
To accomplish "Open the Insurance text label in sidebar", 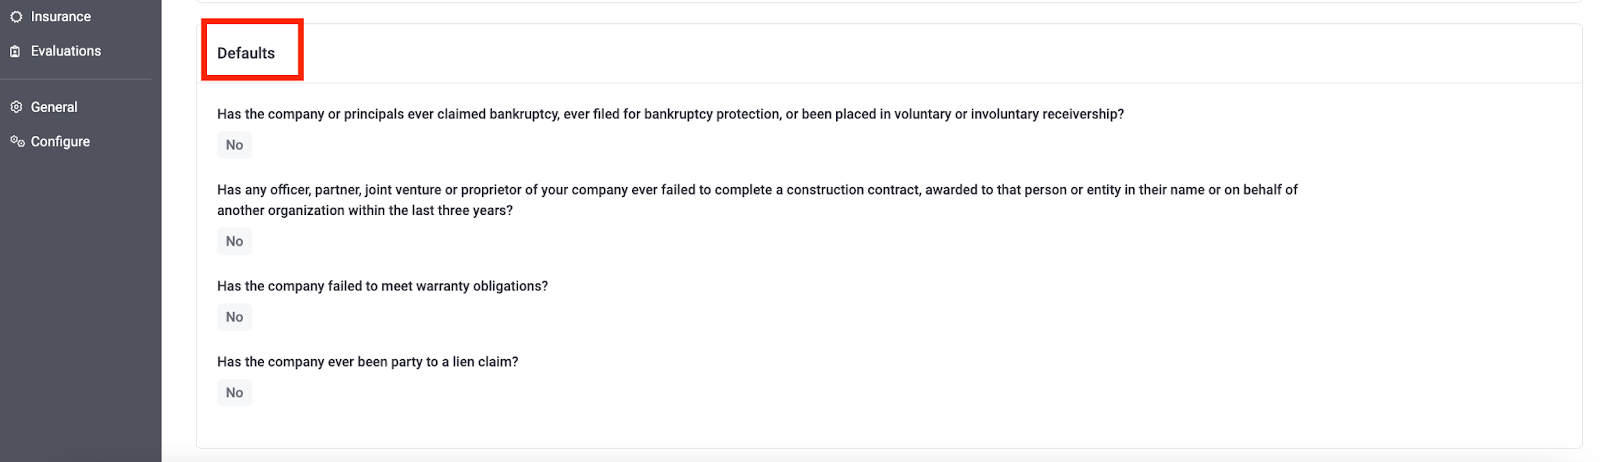I will [60, 17].
